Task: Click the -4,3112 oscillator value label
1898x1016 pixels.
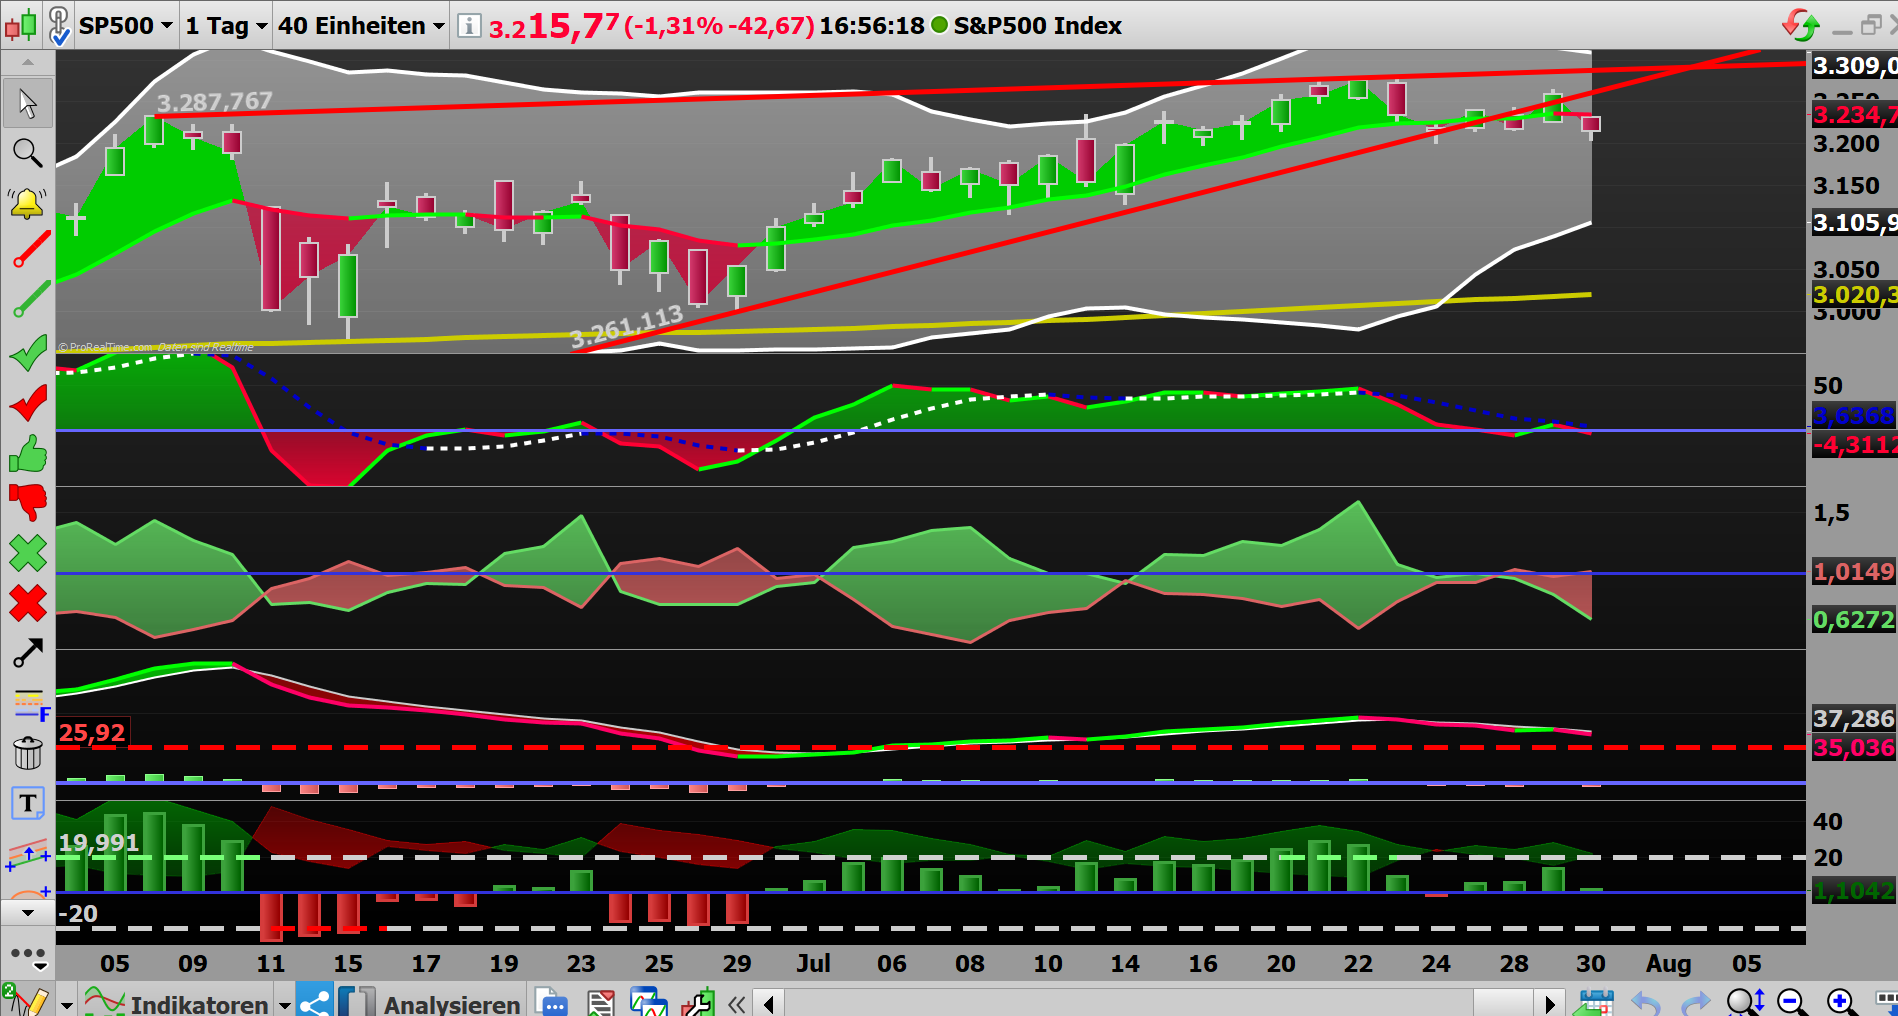Action: [1854, 445]
